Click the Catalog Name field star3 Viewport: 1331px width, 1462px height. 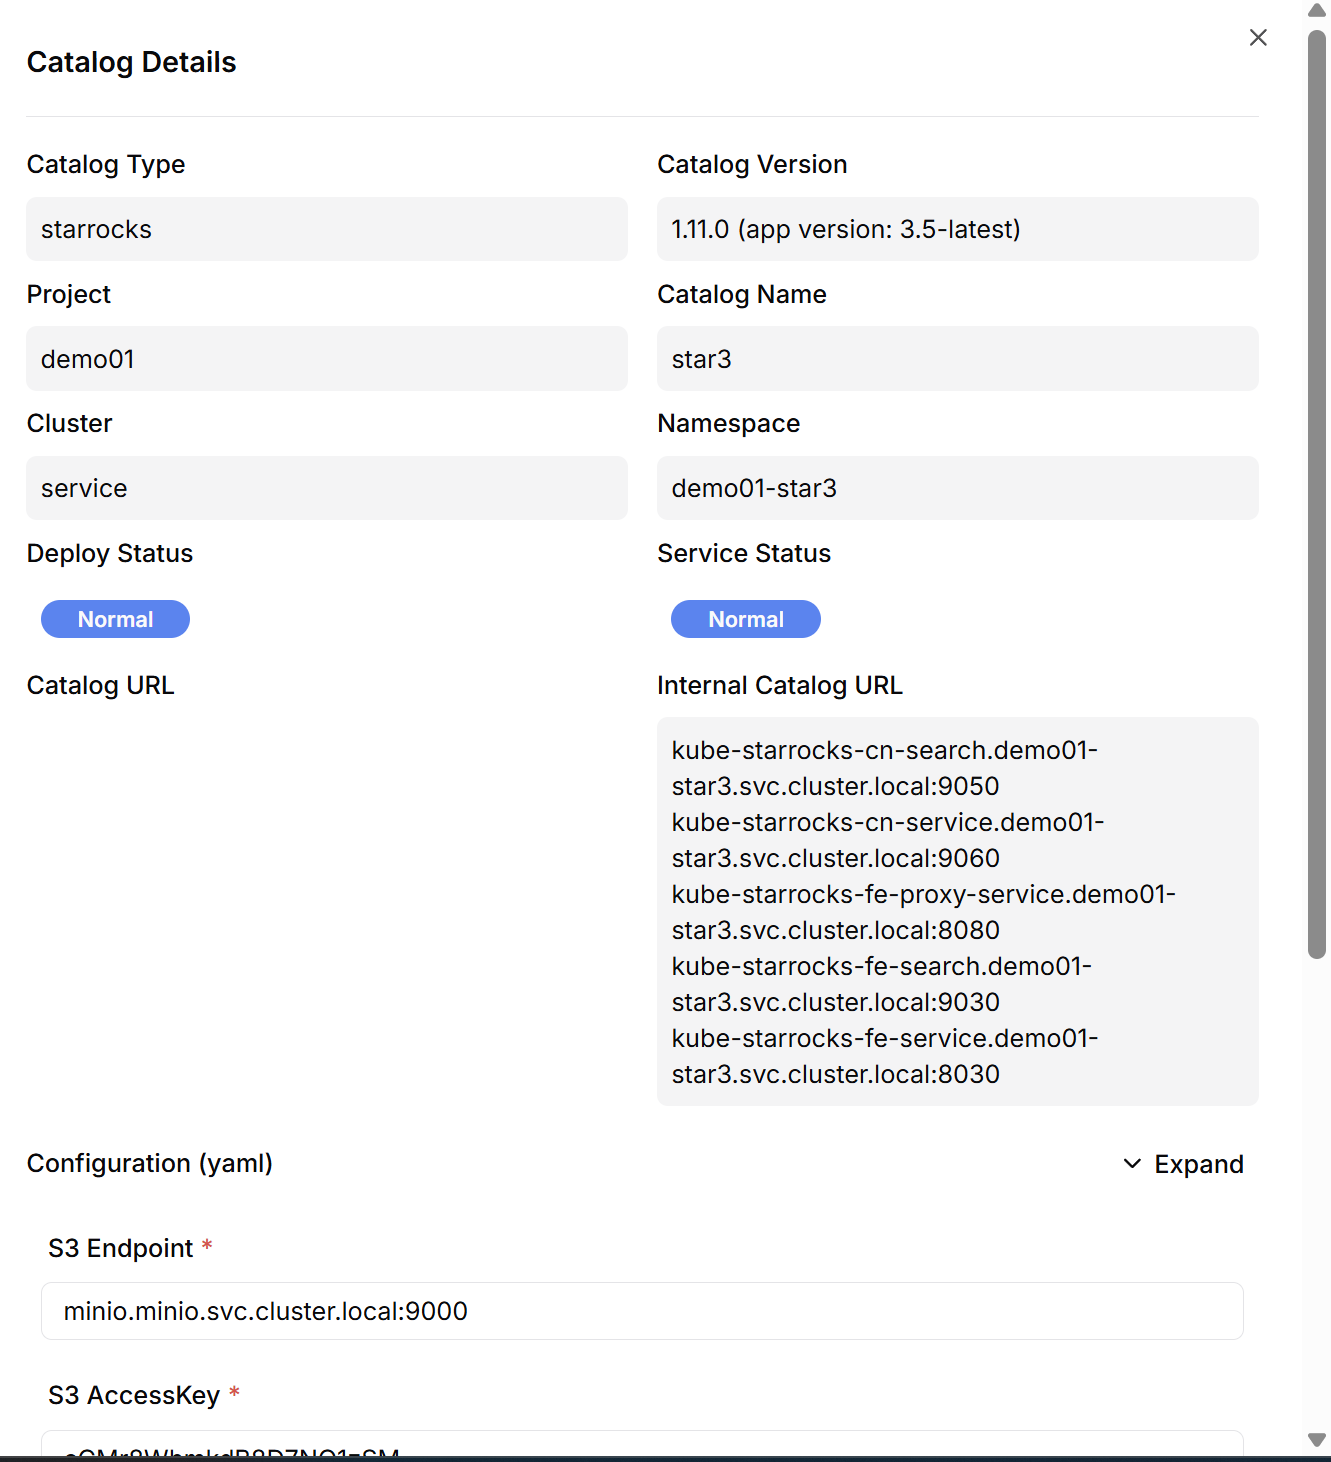point(957,359)
